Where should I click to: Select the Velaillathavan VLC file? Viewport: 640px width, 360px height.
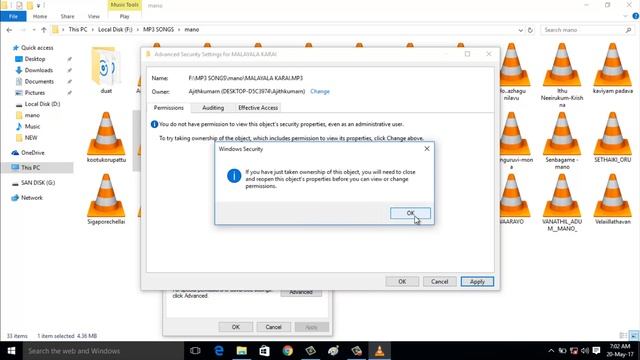[x=613, y=199]
